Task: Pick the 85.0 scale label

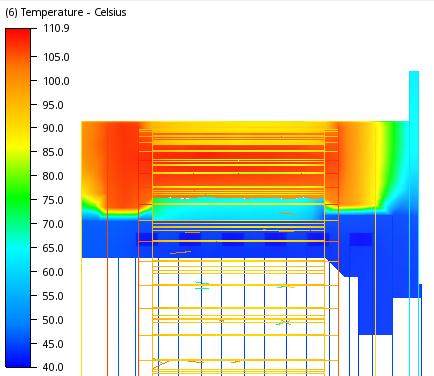Action: point(53,152)
